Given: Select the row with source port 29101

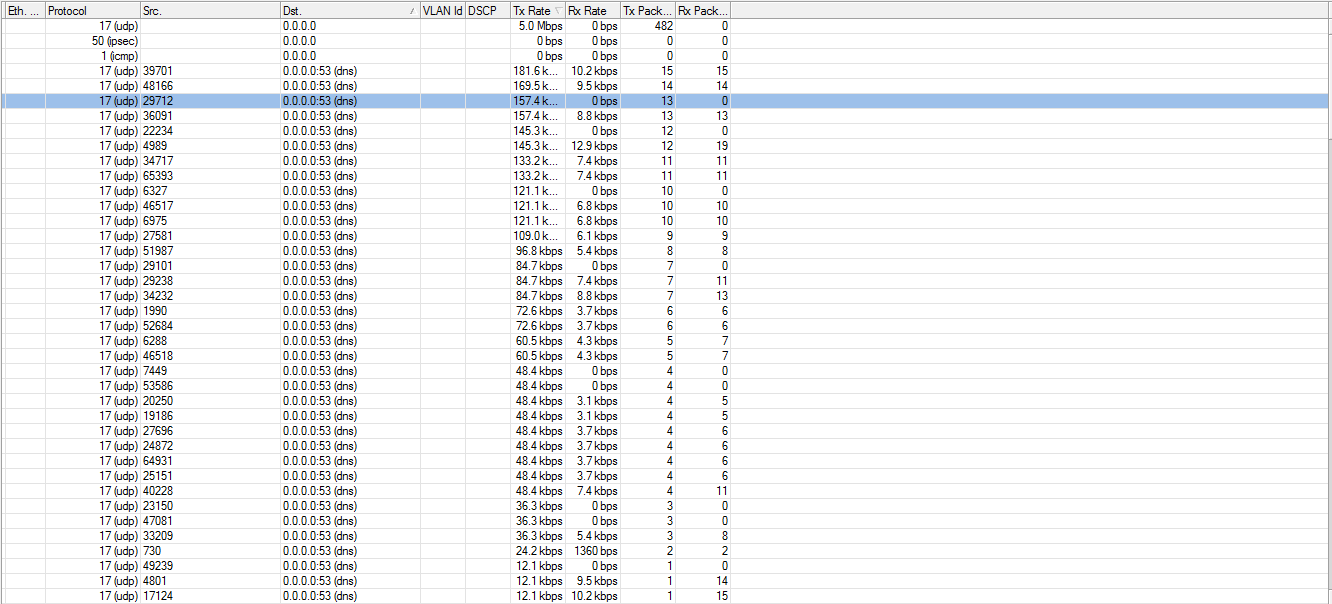Looking at the screenshot, I should pyautogui.click(x=666, y=266).
